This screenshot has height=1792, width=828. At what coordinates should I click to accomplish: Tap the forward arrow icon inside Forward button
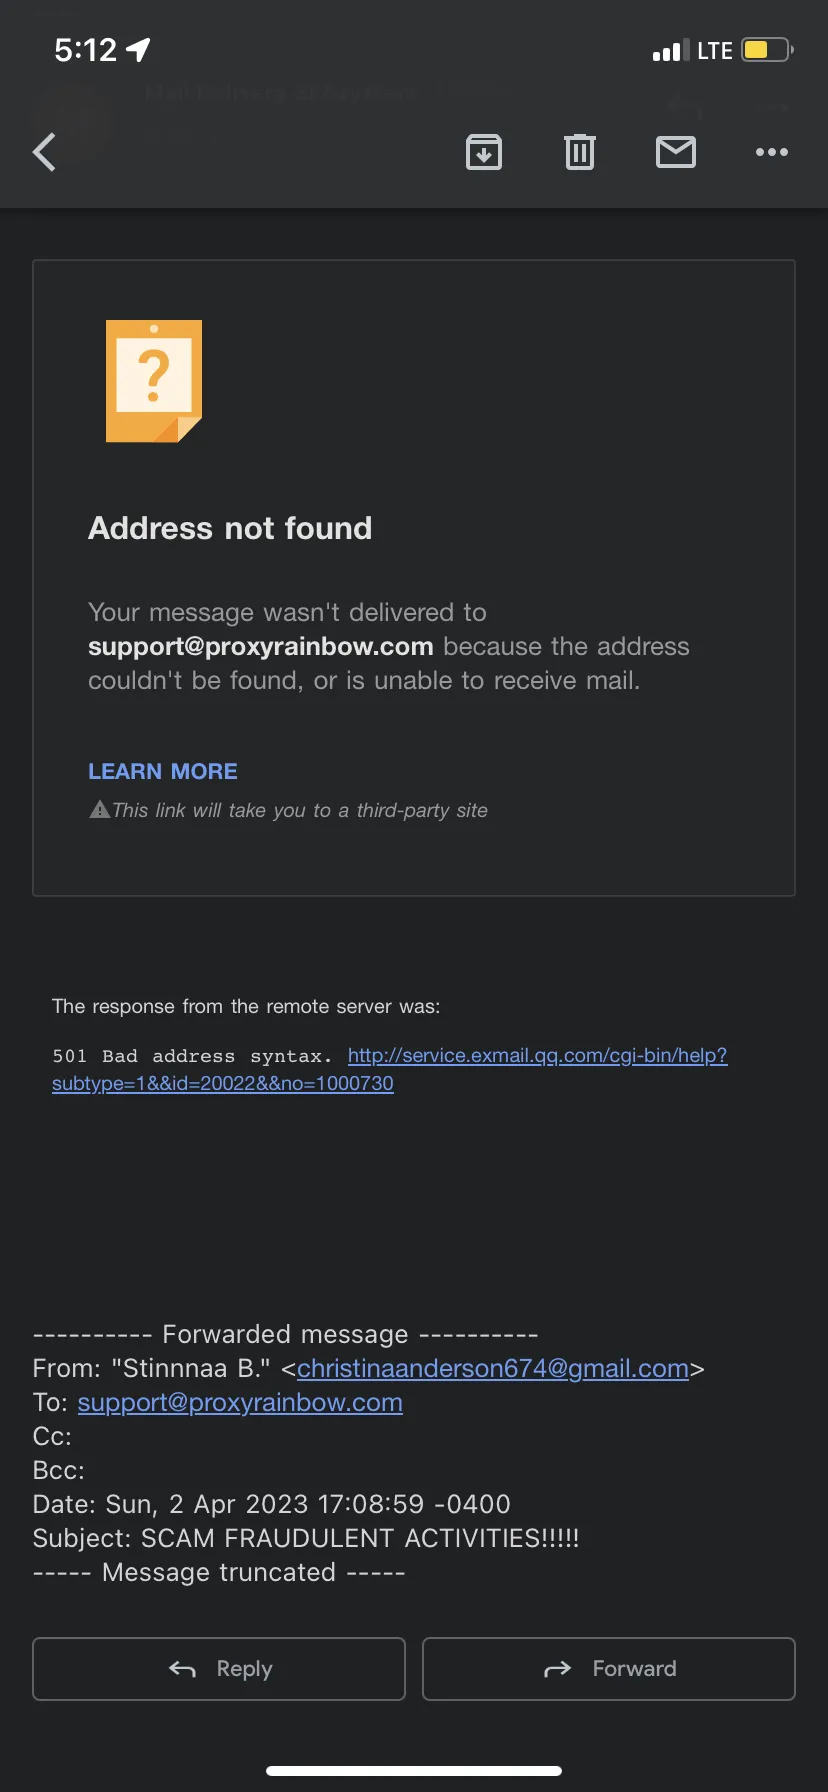(557, 1668)
